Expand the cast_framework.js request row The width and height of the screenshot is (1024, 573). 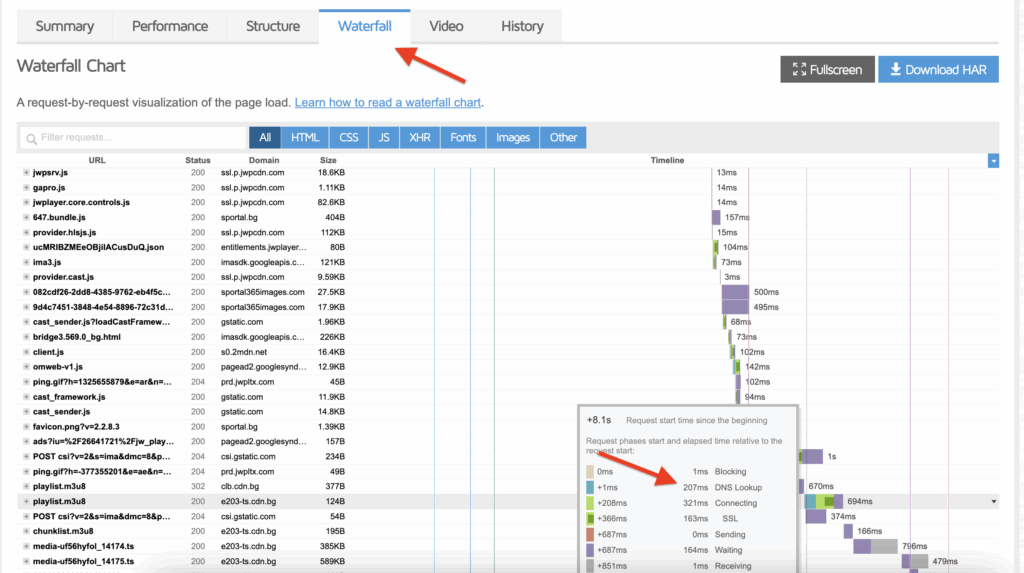point(26,397)
